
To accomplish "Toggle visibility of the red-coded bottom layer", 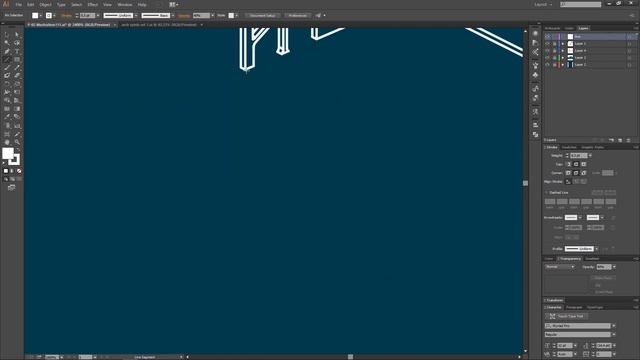I will [x=547, y=64].
